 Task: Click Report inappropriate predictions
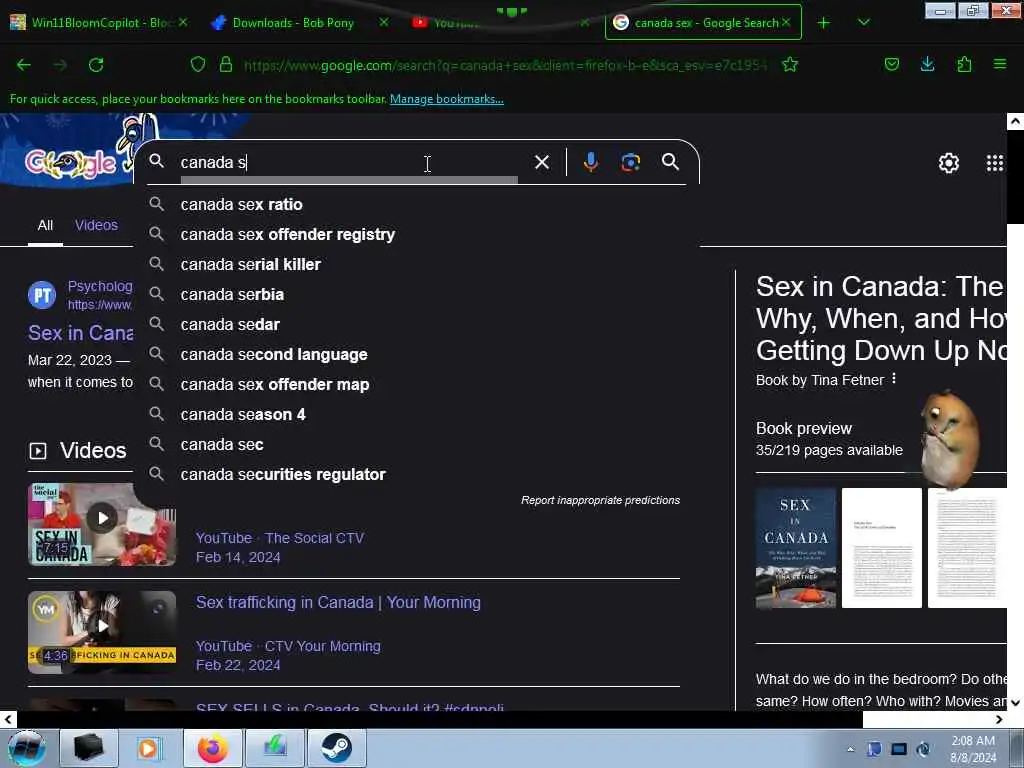point(600,500)
